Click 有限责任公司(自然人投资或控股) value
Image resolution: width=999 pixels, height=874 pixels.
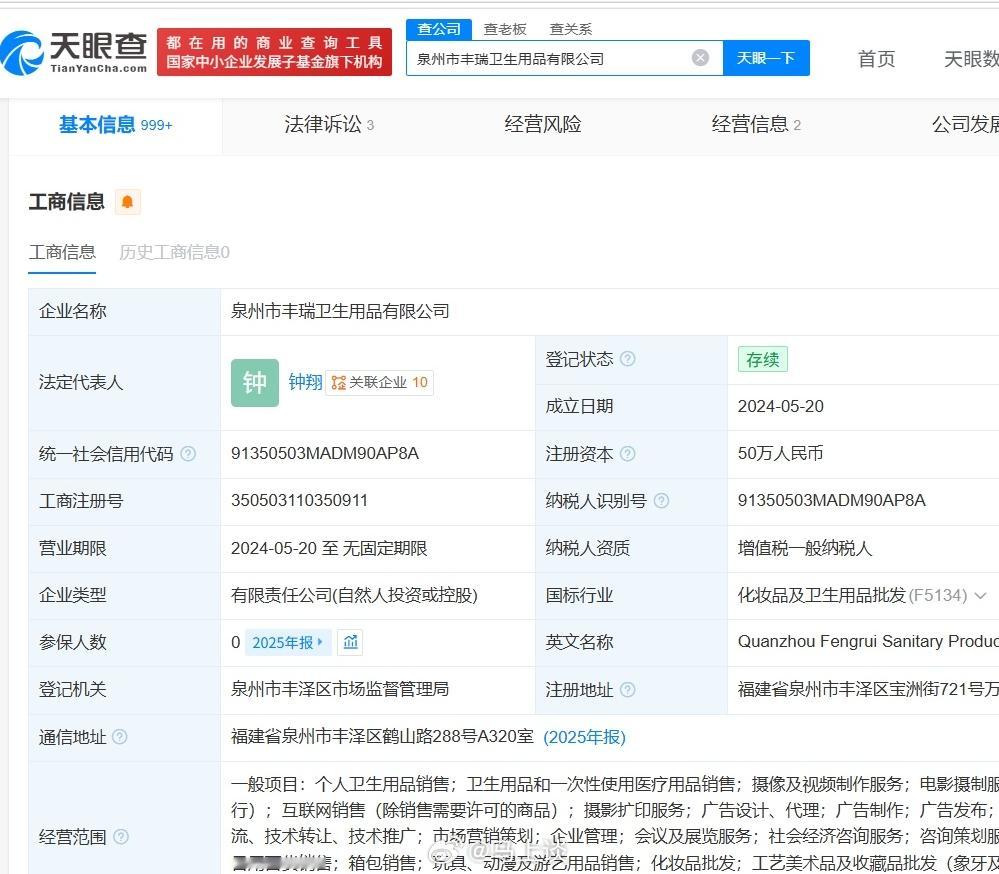[354, 596]
